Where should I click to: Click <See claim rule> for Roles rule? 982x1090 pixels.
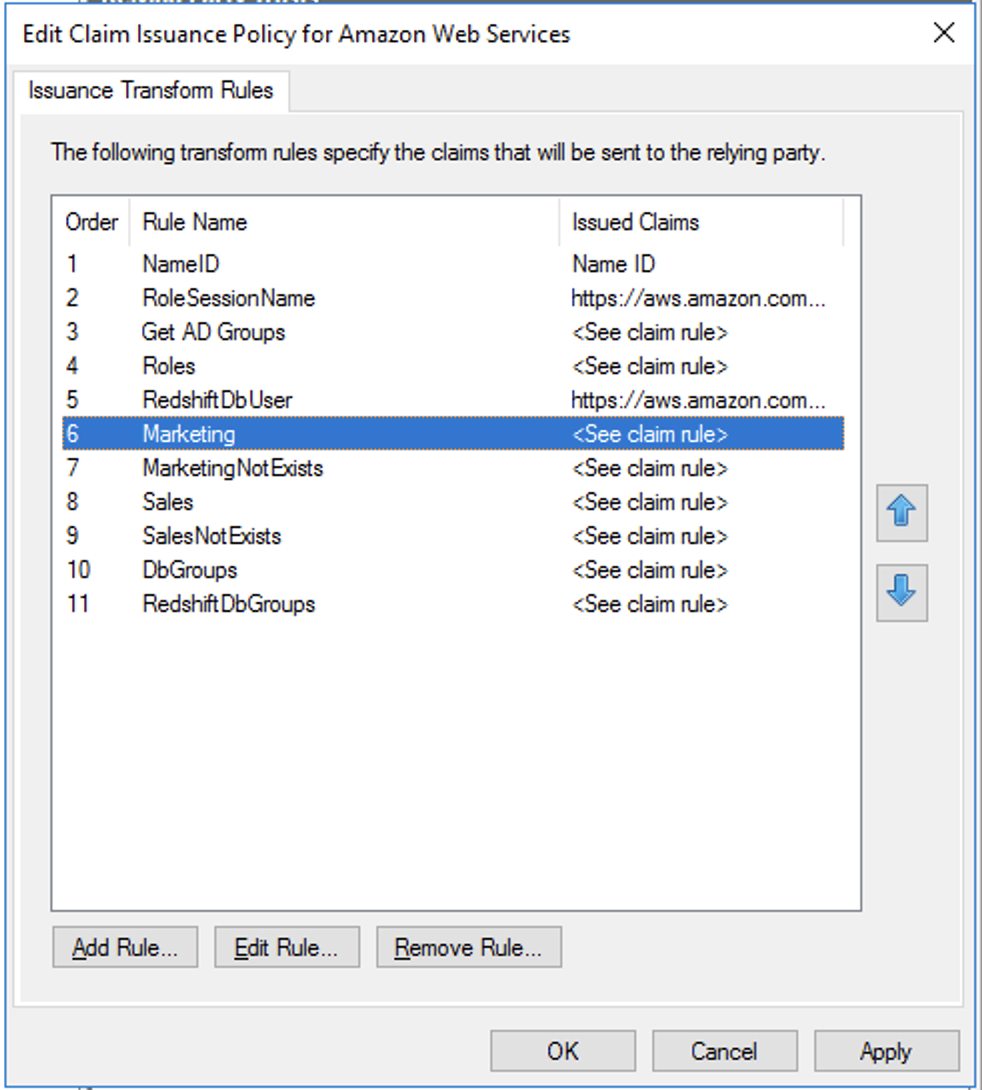click(x=650, y=366)
